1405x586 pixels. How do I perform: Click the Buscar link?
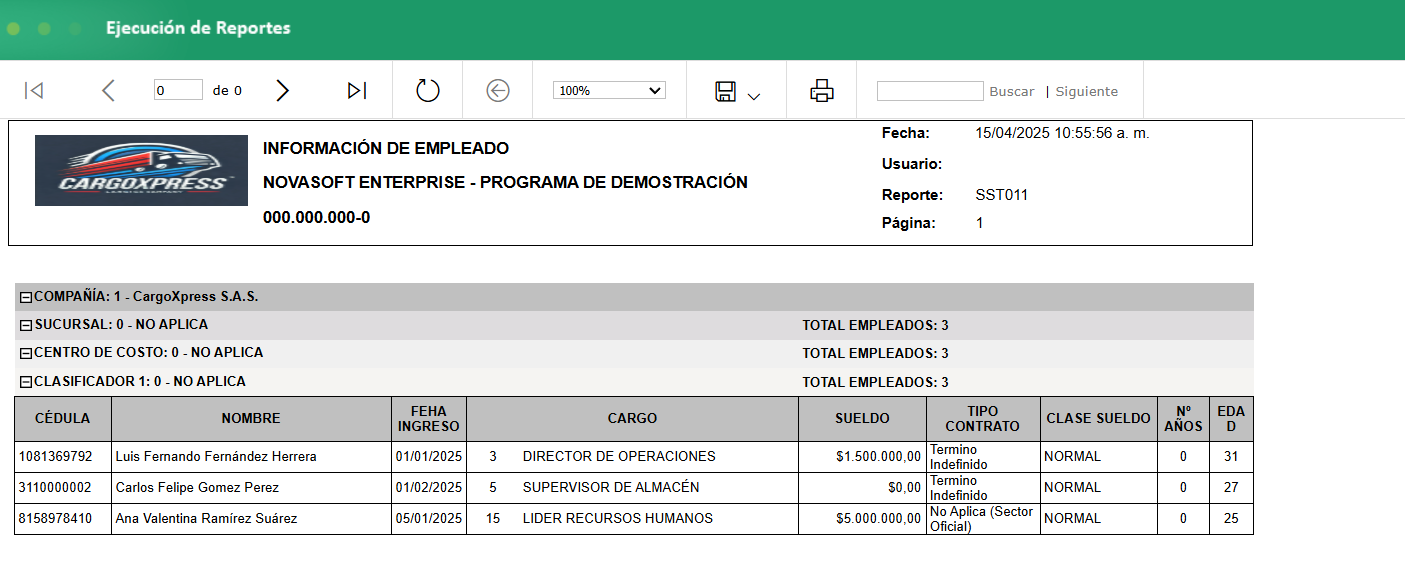pyautogui.click(x=1012, y=91)
